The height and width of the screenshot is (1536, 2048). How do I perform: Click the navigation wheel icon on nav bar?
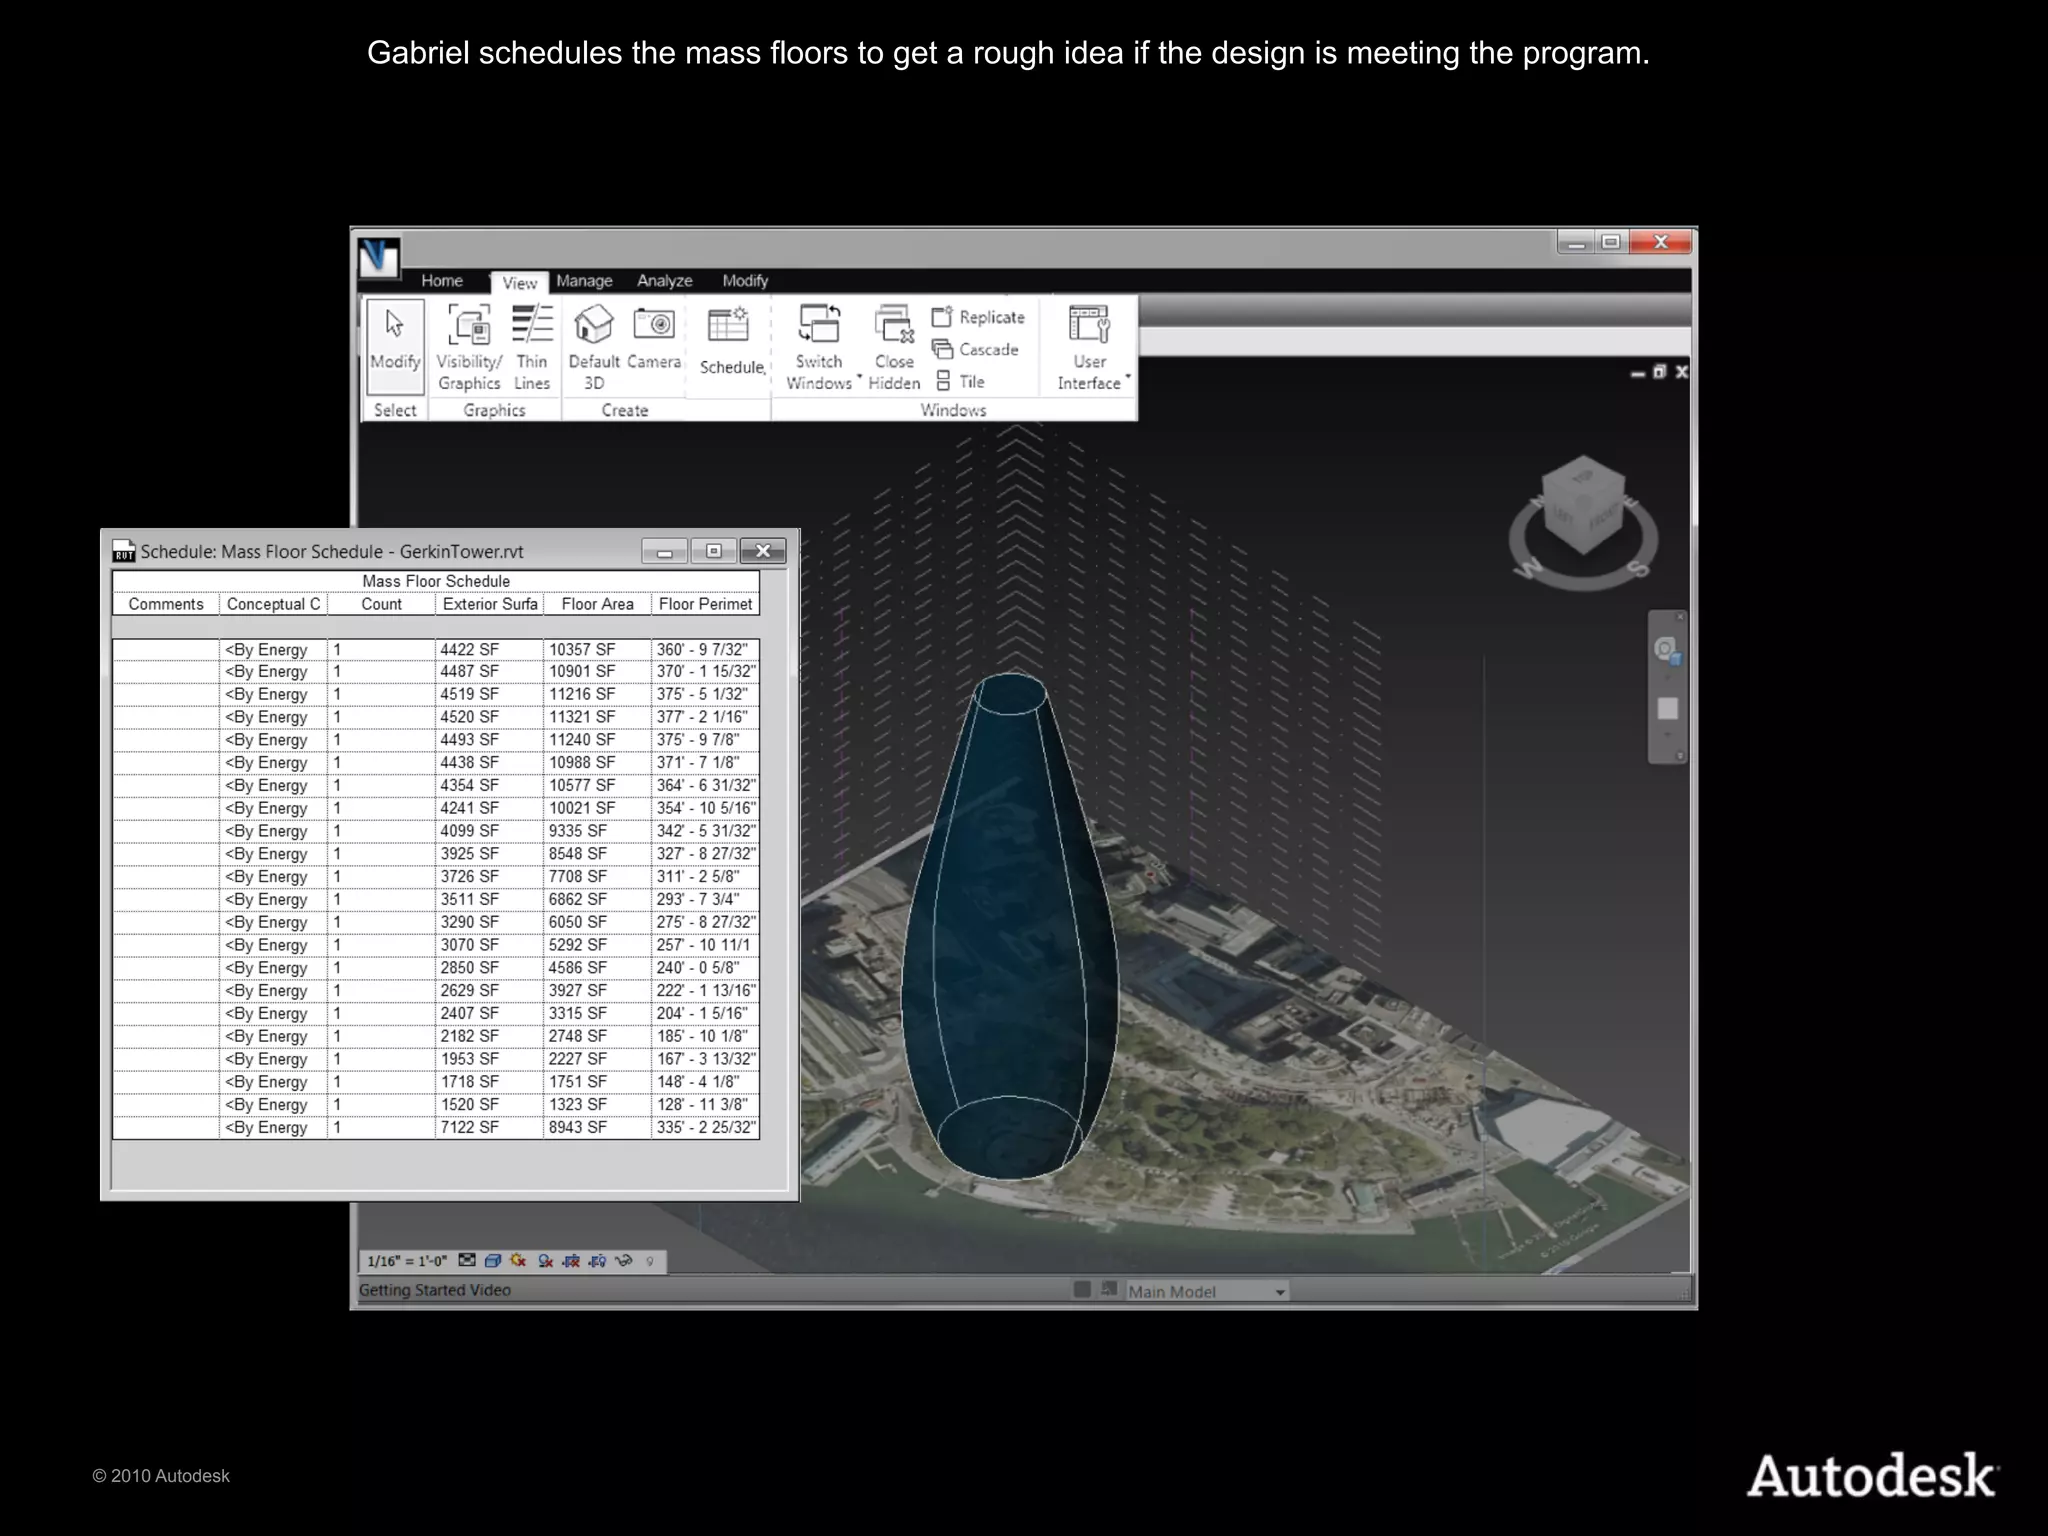[x=1666, y=650]
